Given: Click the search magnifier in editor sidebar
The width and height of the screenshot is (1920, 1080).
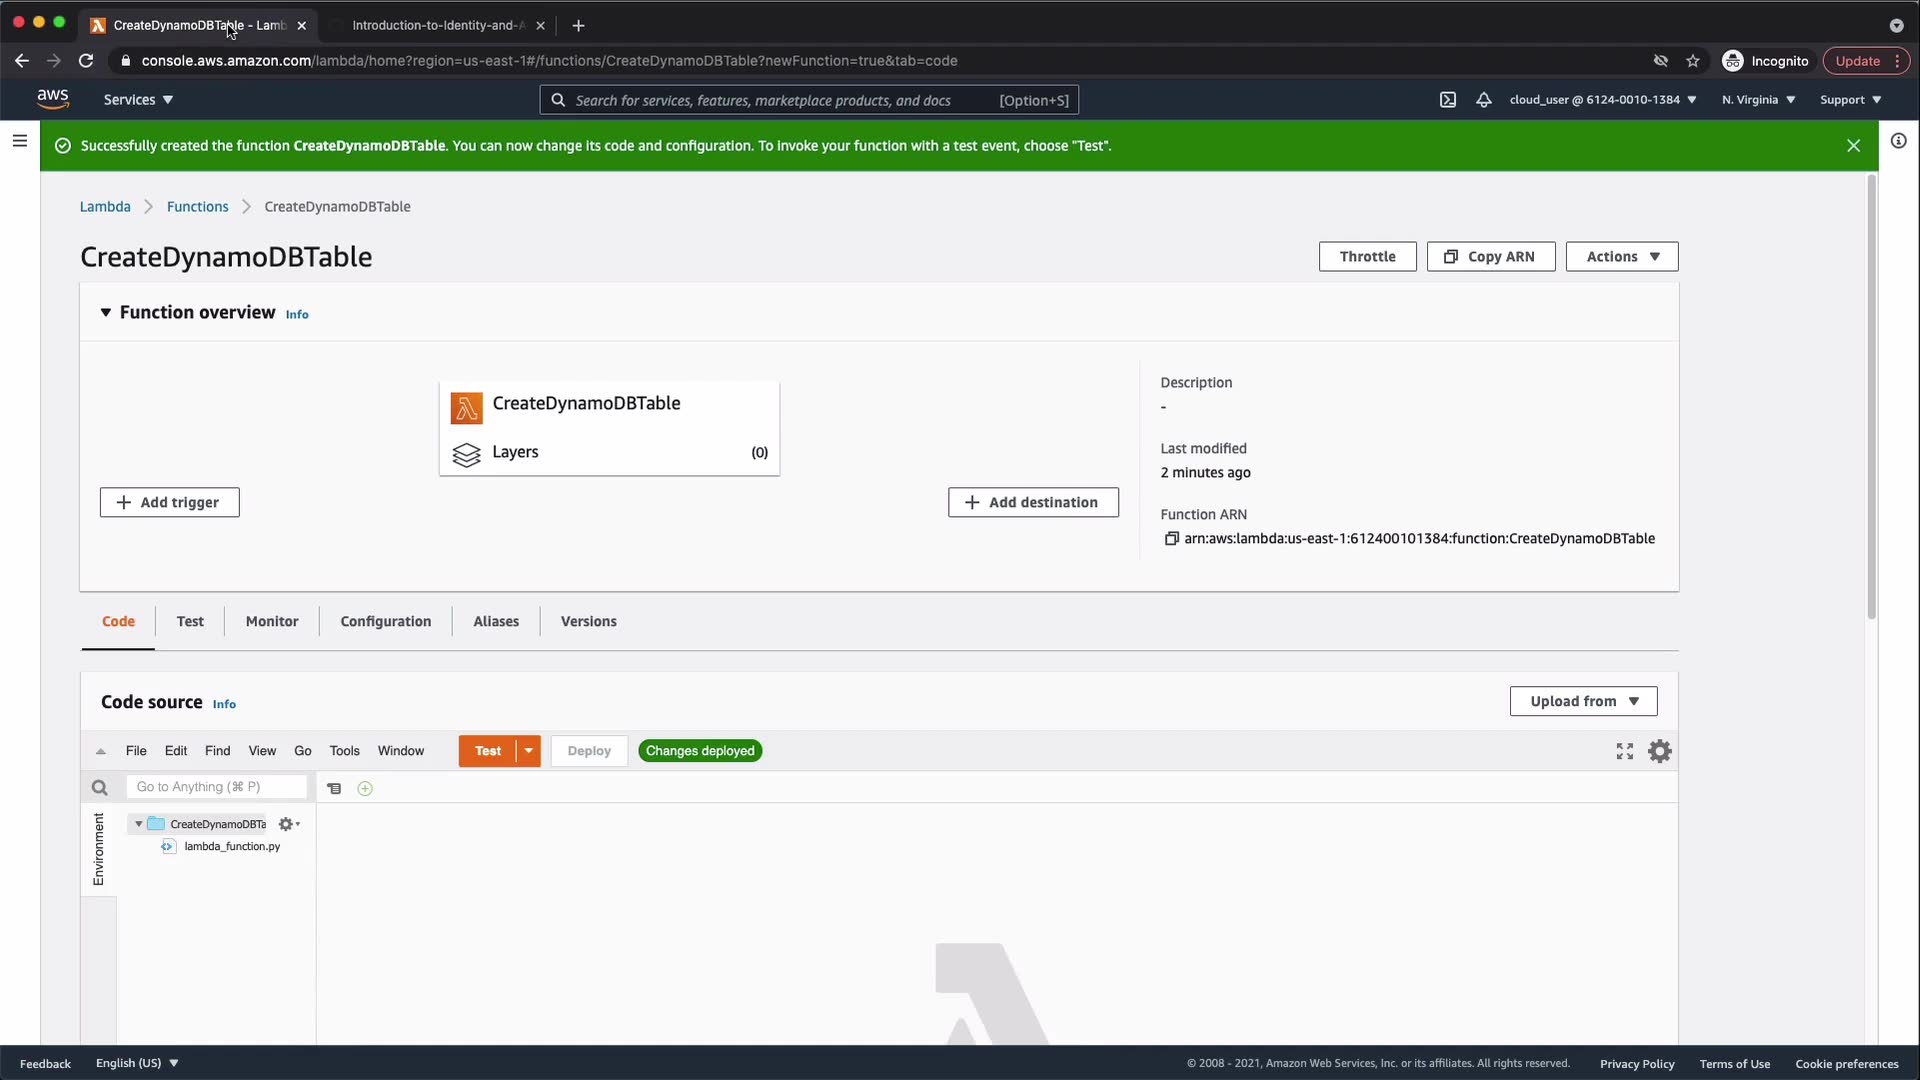Looking at the screenshot, I should pyautogui.click(x=99, y=788).
